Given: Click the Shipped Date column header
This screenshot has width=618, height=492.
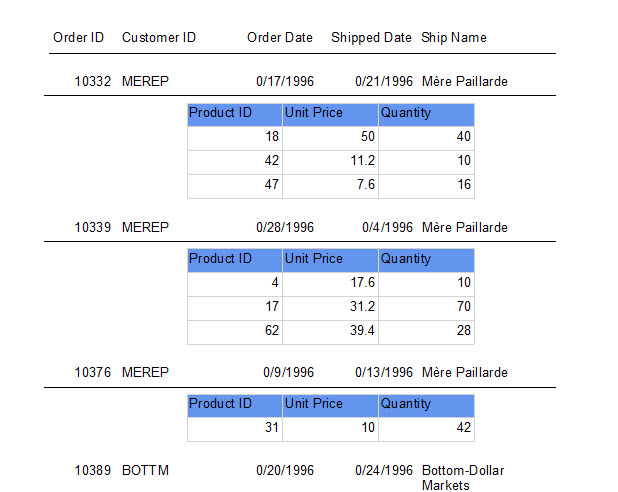Looking at the screenshot, I should tap(371, 37).
